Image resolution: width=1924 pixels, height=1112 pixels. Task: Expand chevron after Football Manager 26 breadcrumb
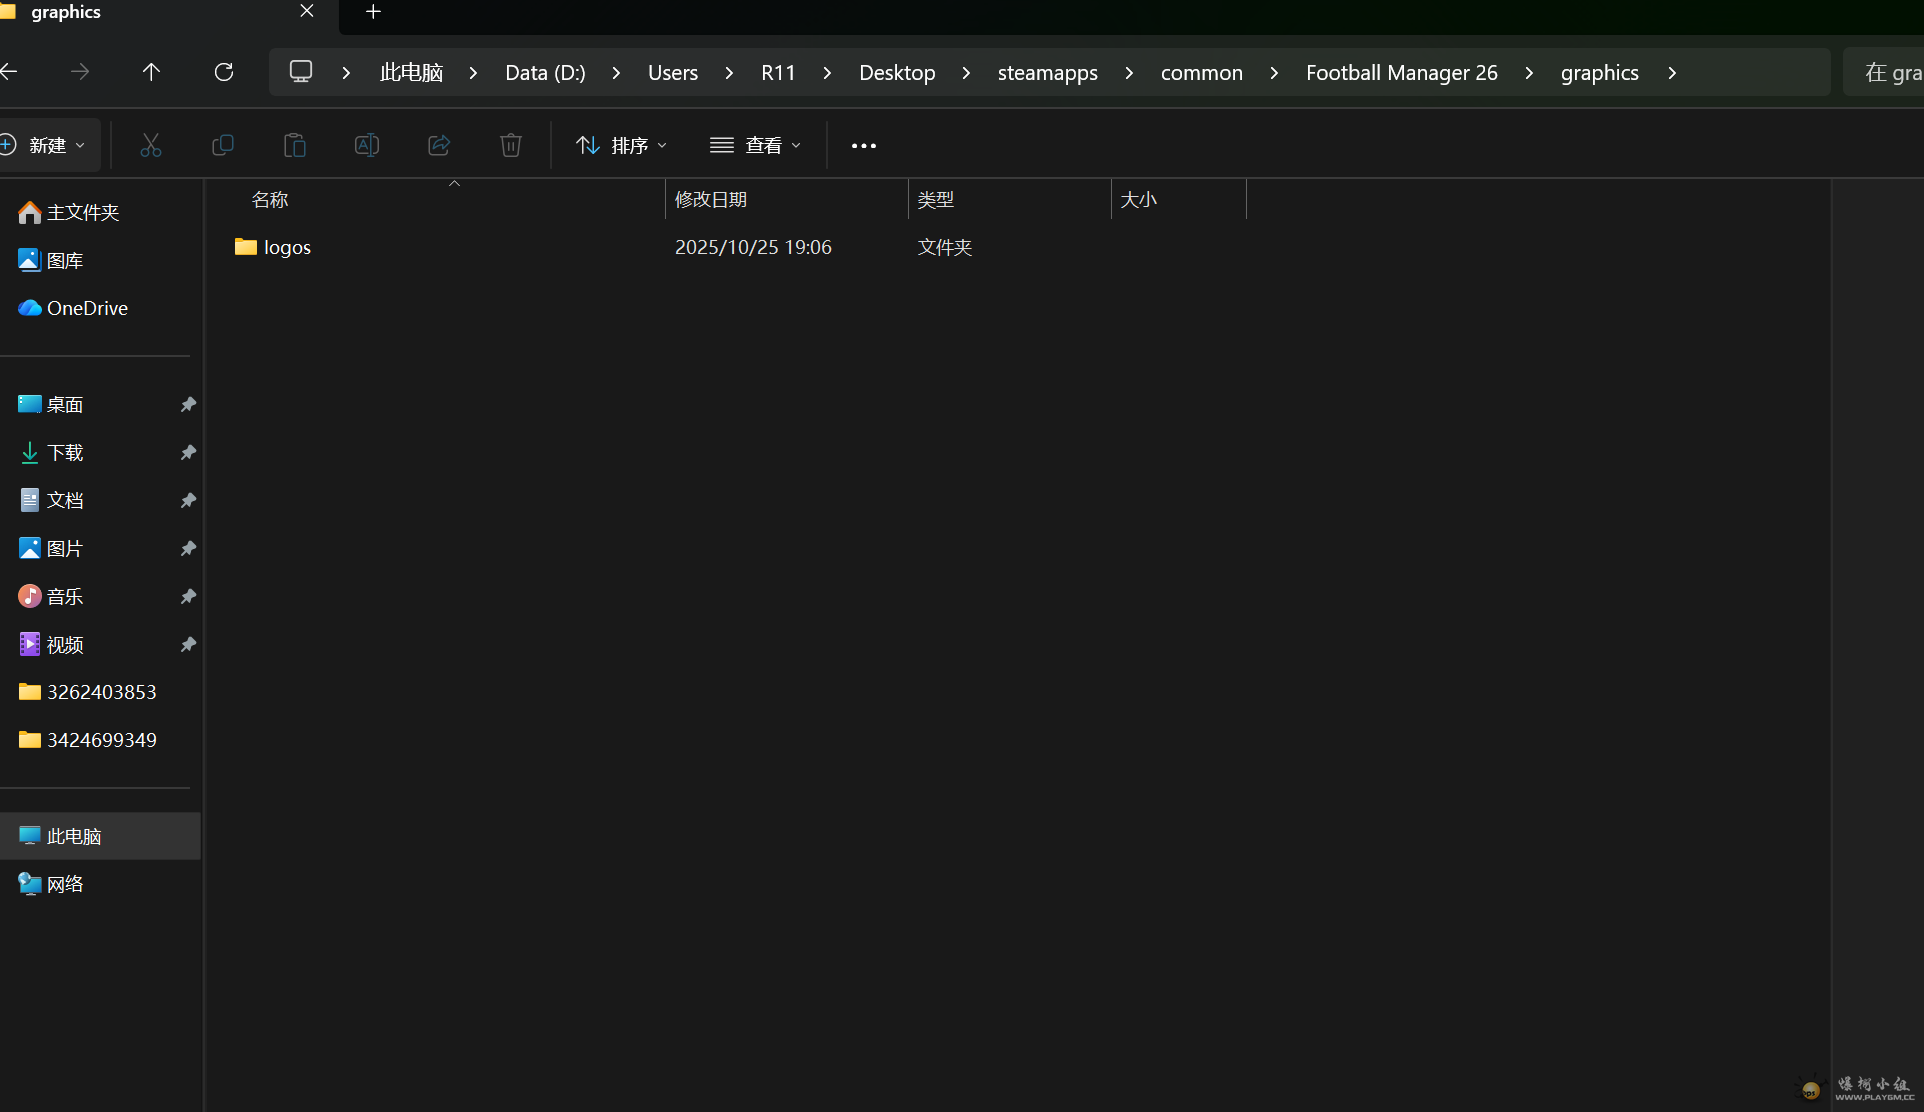(1529, 73)
